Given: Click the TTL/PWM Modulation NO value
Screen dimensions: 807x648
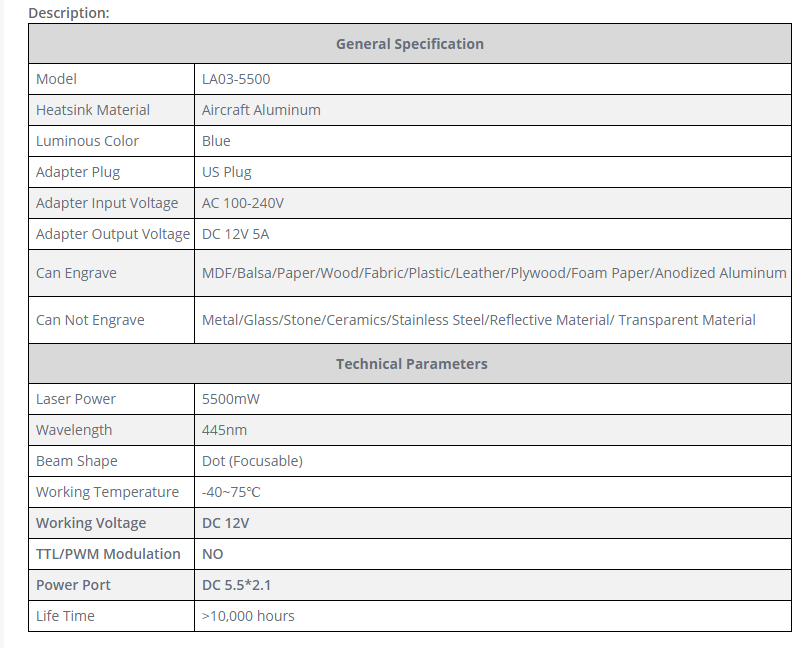Looking at the screenshot, I should (213, 554).
